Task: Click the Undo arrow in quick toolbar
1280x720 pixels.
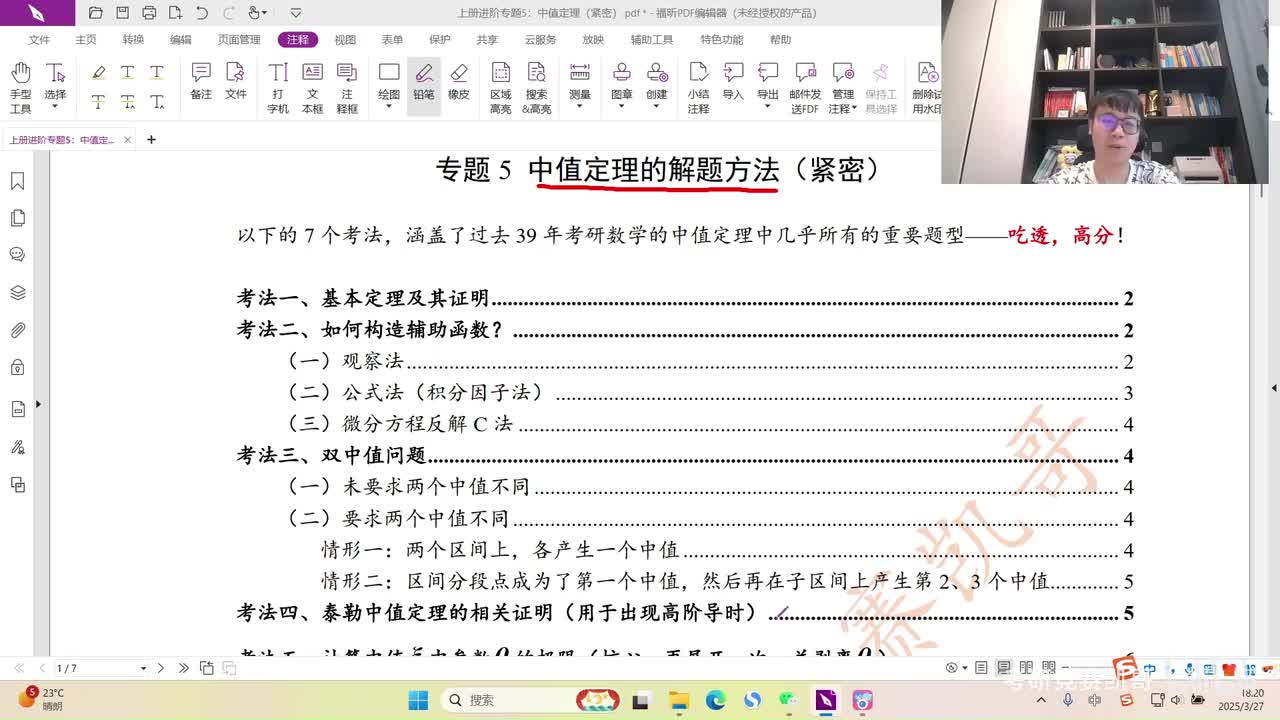Action: click(x=202, y=13)
